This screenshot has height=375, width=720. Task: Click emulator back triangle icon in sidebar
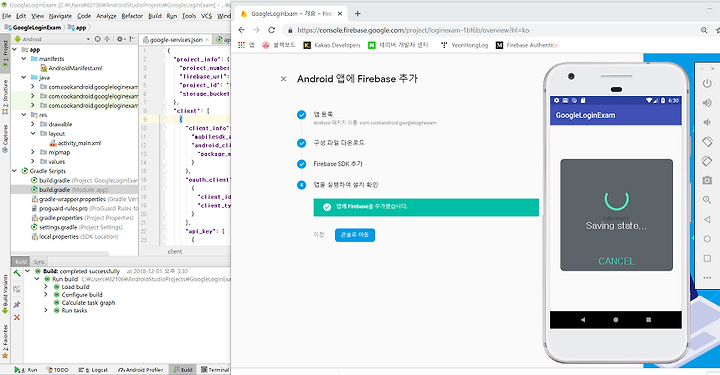click(707, 219)
